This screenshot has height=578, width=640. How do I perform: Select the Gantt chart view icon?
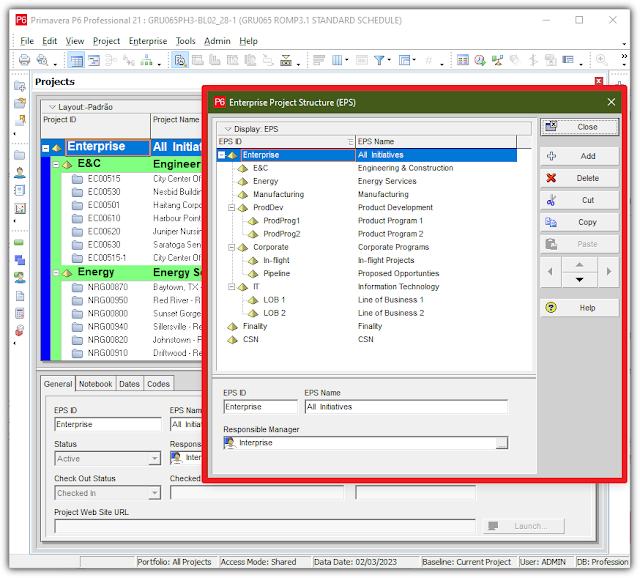[x=94, y=60]
